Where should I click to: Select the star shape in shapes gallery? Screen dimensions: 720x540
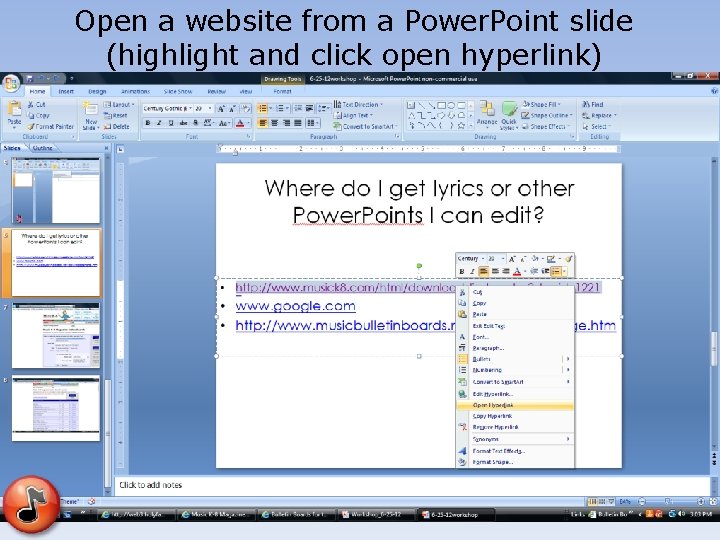tap(461, 125)
